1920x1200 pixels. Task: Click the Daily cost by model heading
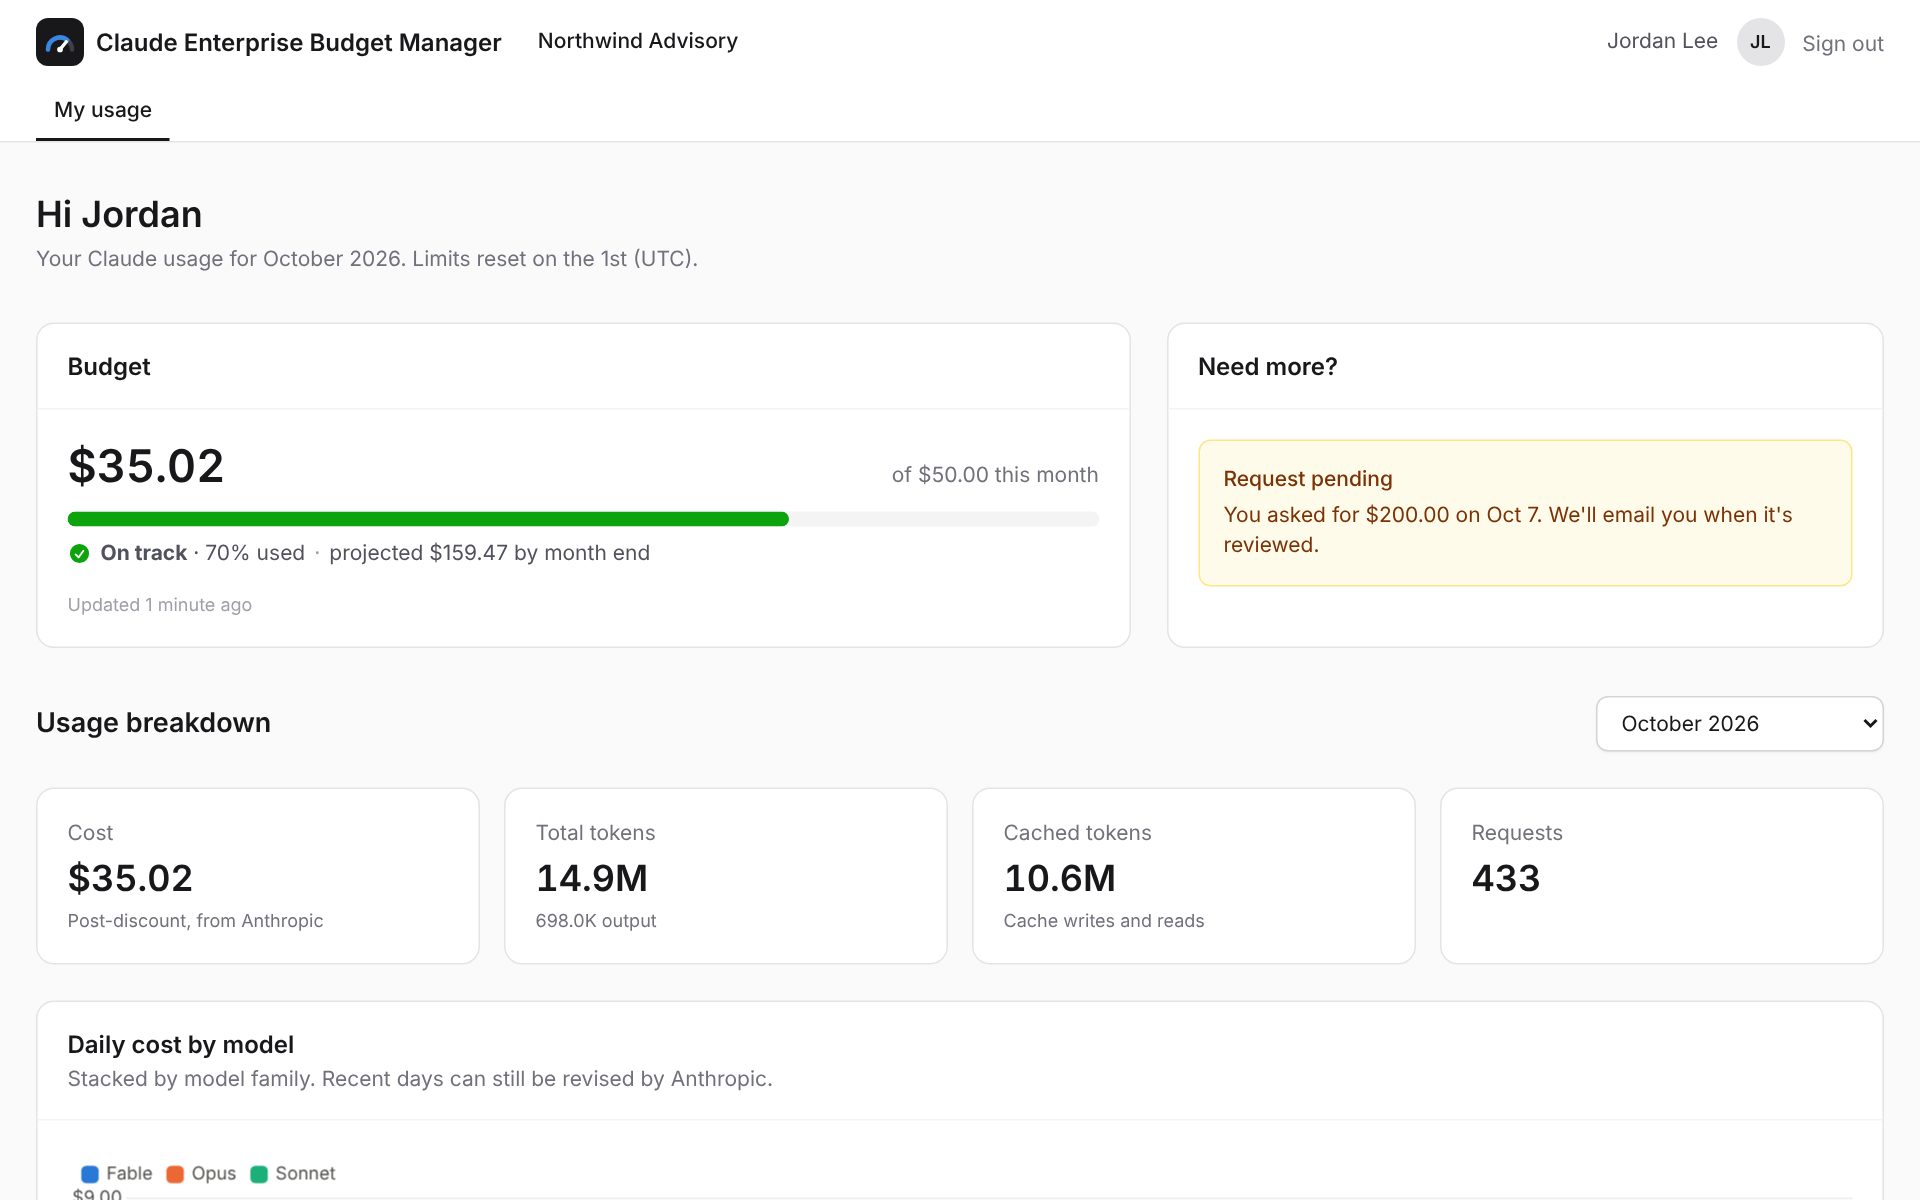(181, 1045)
